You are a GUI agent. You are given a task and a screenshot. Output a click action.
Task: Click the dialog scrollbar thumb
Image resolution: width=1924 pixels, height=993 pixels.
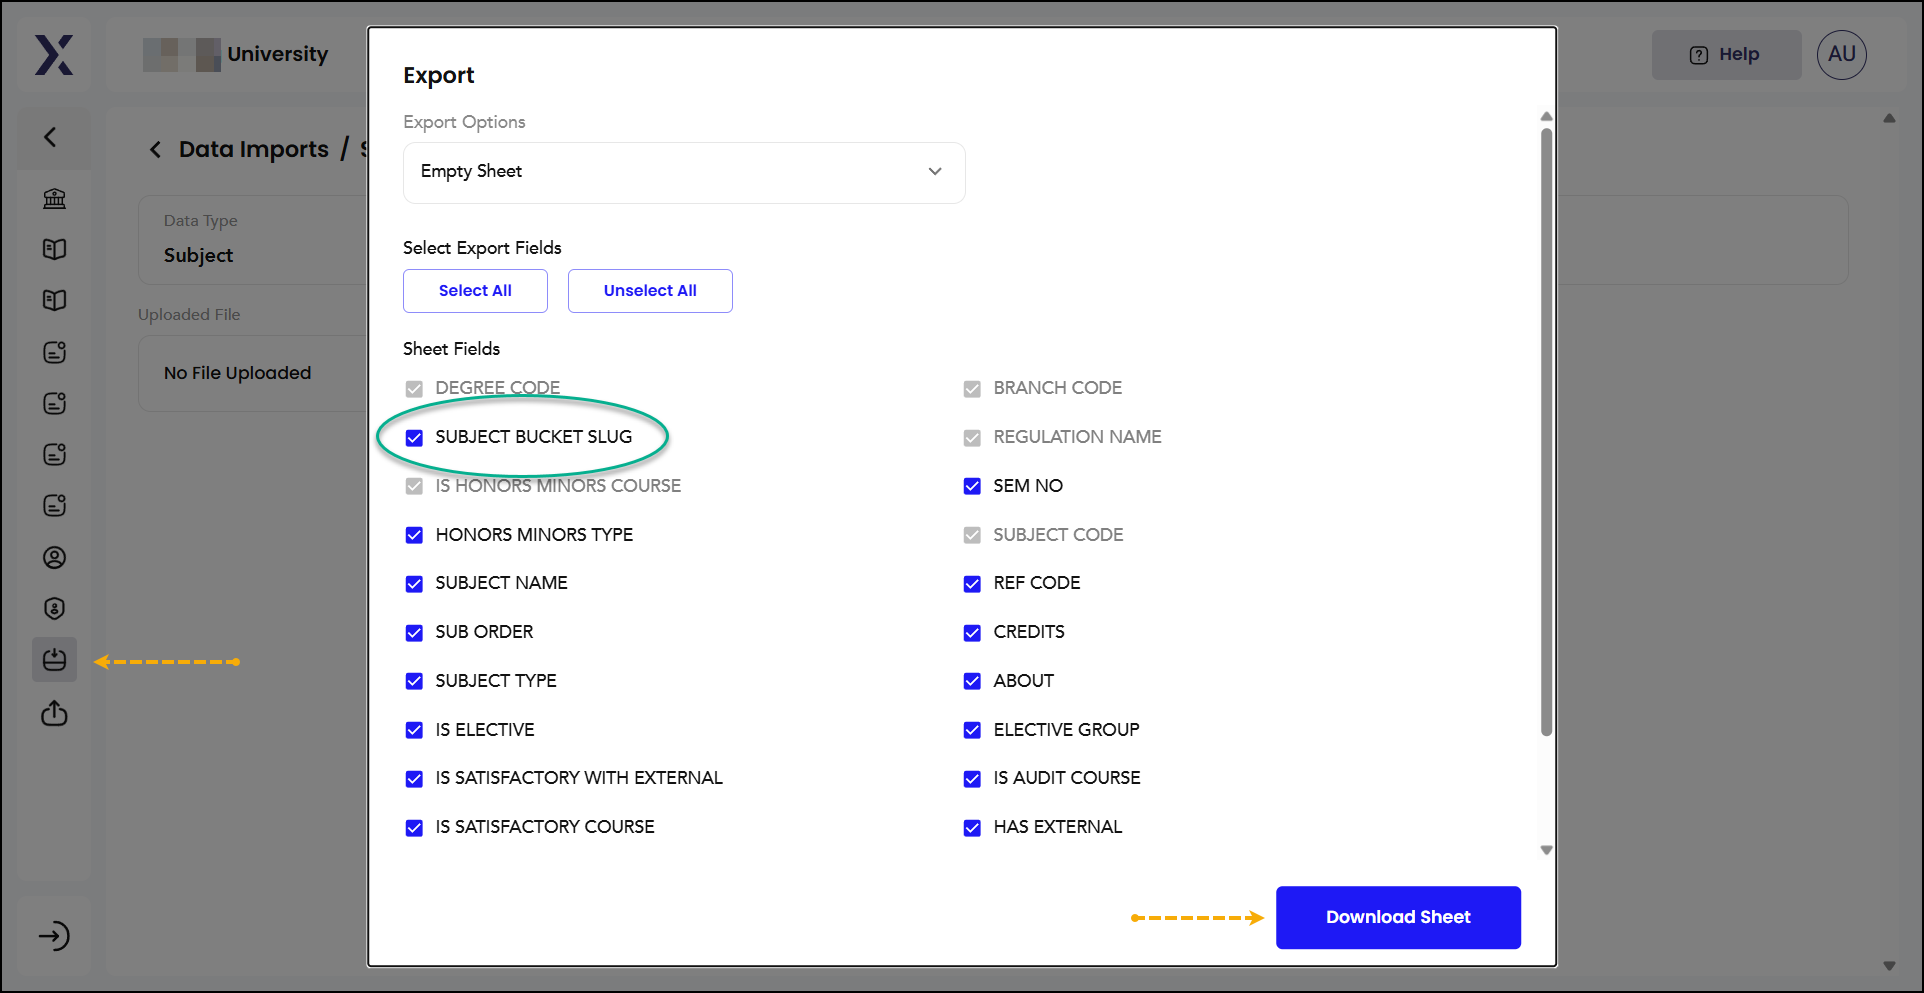1546,432
